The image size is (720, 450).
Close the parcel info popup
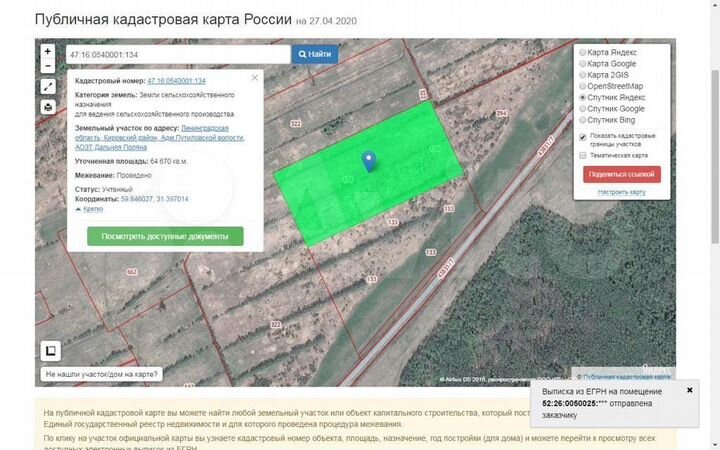tap(255, 78)
